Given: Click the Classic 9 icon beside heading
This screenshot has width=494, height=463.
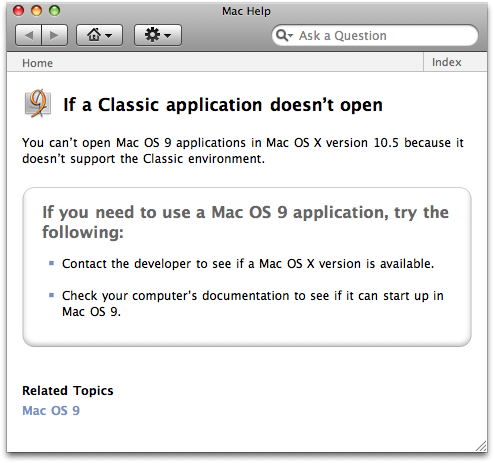Looking at the screenshot, I should pyautogui.click(x=38, y=104).
